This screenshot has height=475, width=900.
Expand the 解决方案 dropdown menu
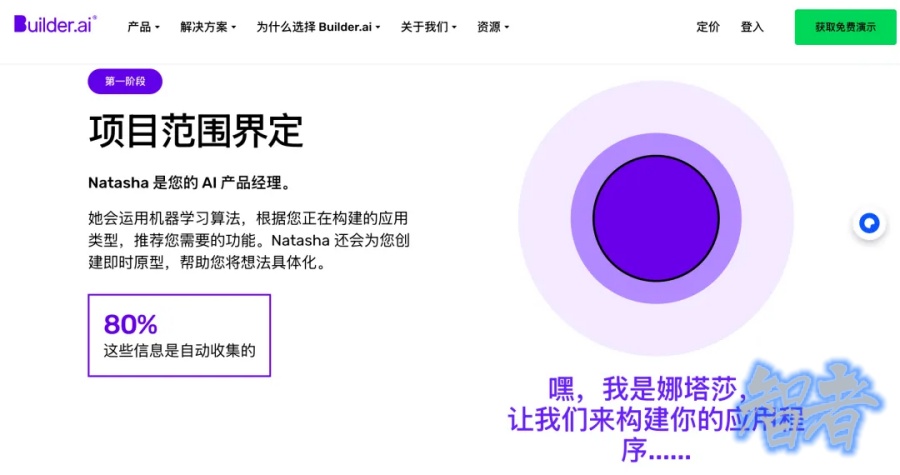click(208, 27)
